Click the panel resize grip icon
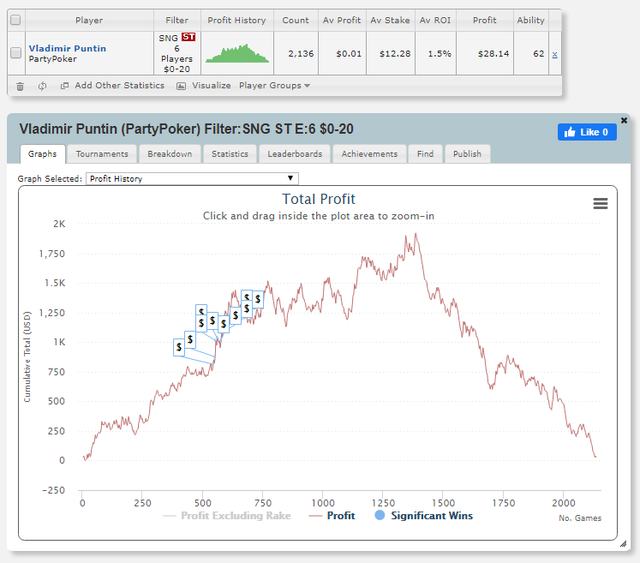Image resolution: width=640 pixels, height=563 pixels. tap(623, 544)
